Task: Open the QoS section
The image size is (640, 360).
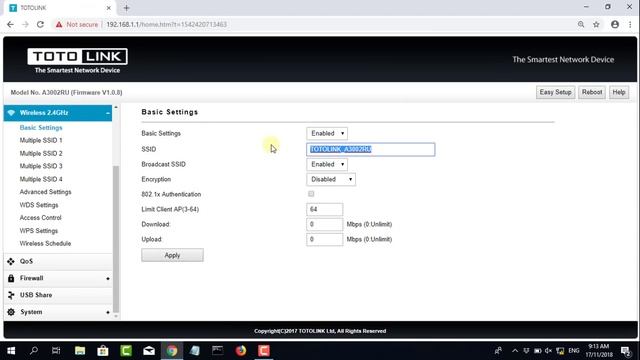Action: click(58, 261)
